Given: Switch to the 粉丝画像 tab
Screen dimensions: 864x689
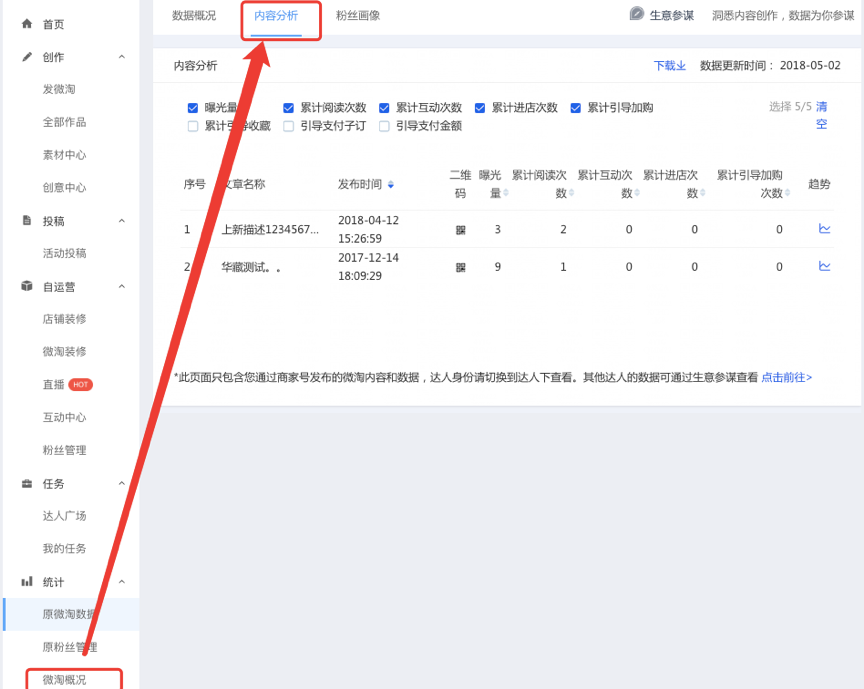Looking at the screenshot, I should pos(357,16).
